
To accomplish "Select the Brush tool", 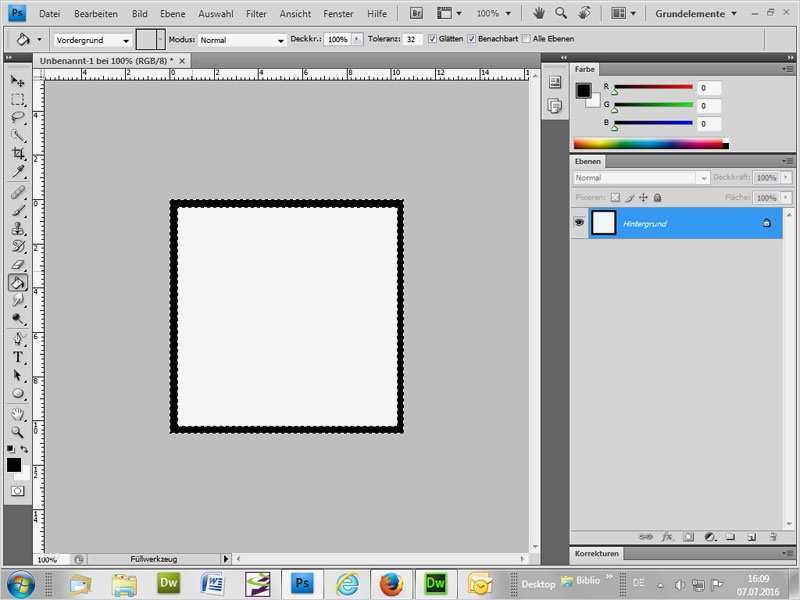I will point(17,210).
